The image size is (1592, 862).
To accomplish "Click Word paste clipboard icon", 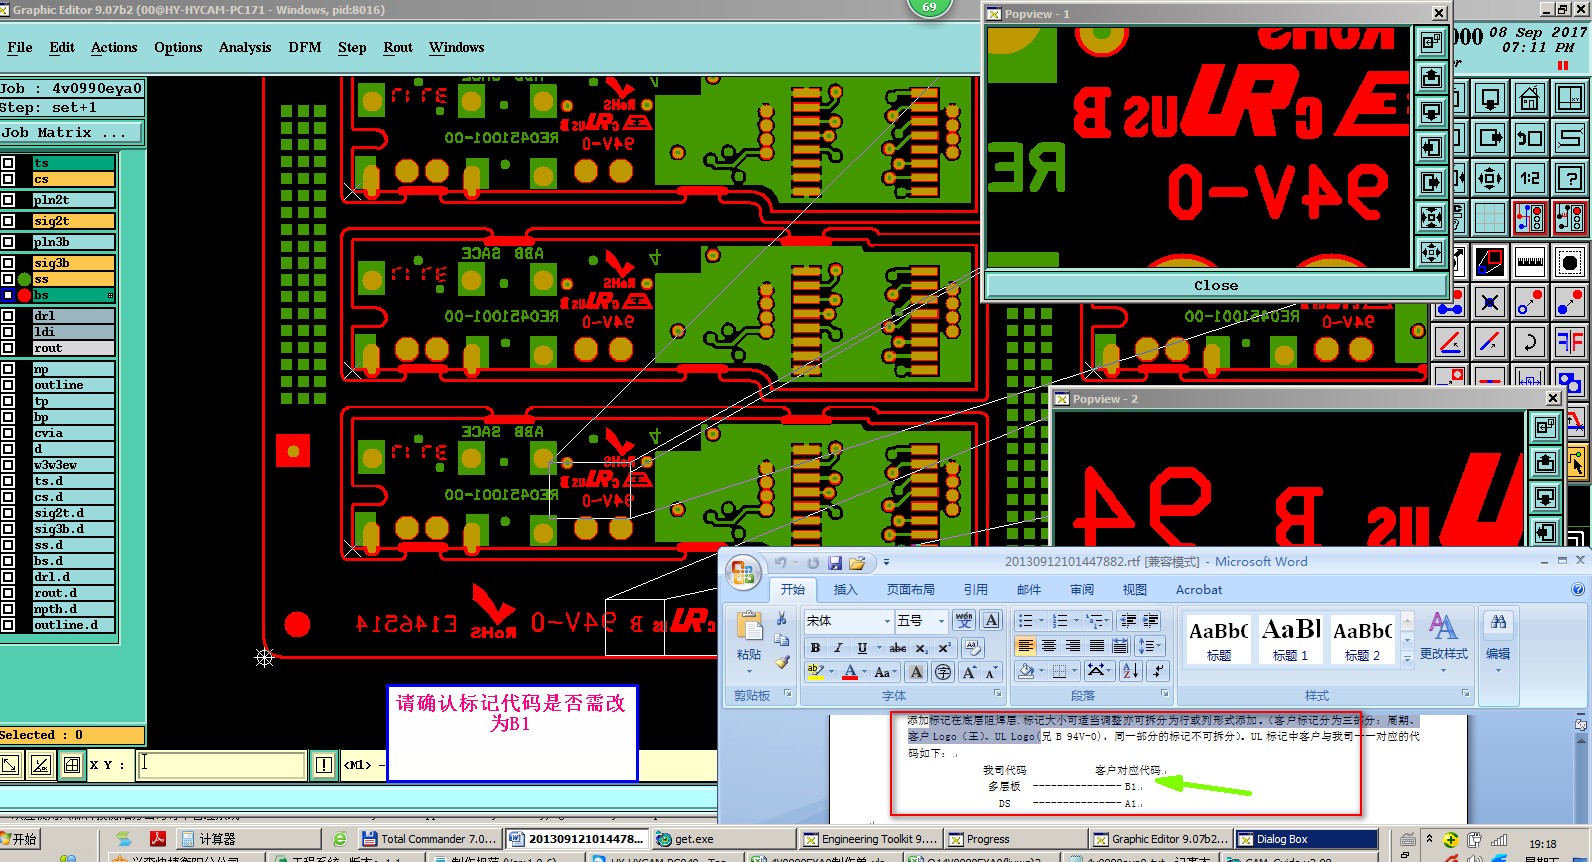I will (x=749, y=627).
